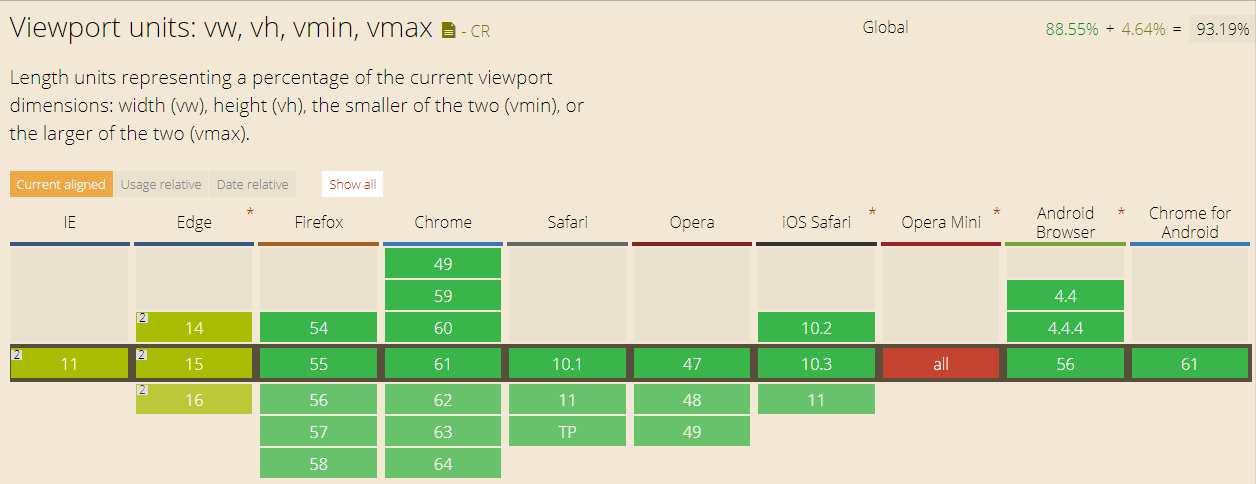
Task: Click the Show all button
Action: click(353, 184)
